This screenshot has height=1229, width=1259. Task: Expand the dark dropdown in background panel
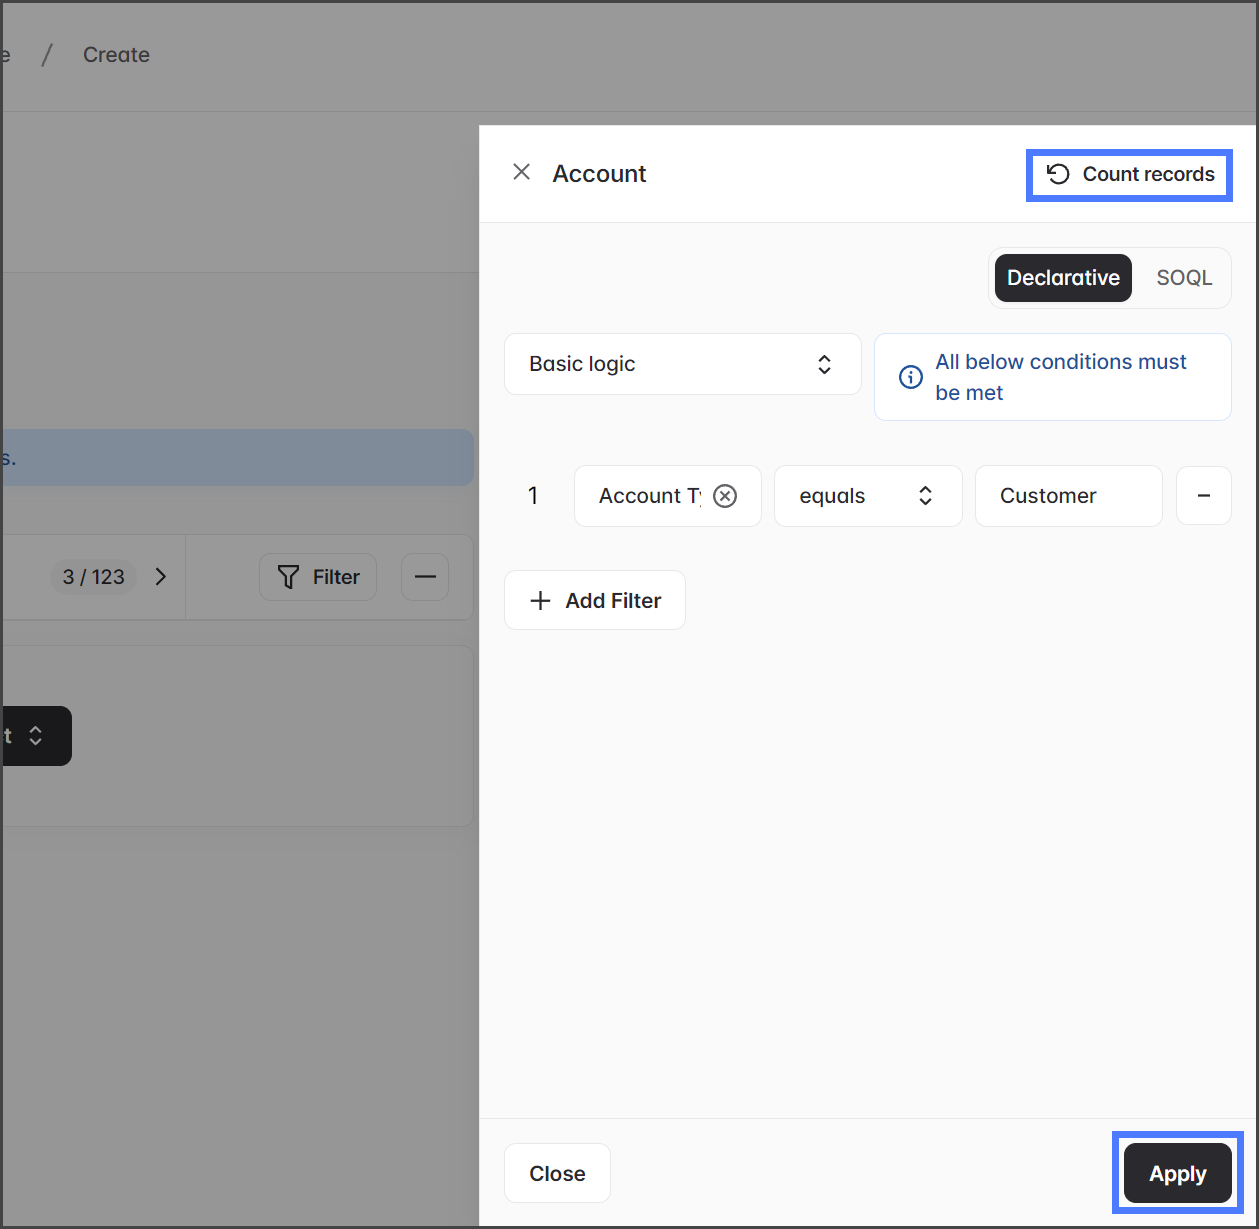35,736
